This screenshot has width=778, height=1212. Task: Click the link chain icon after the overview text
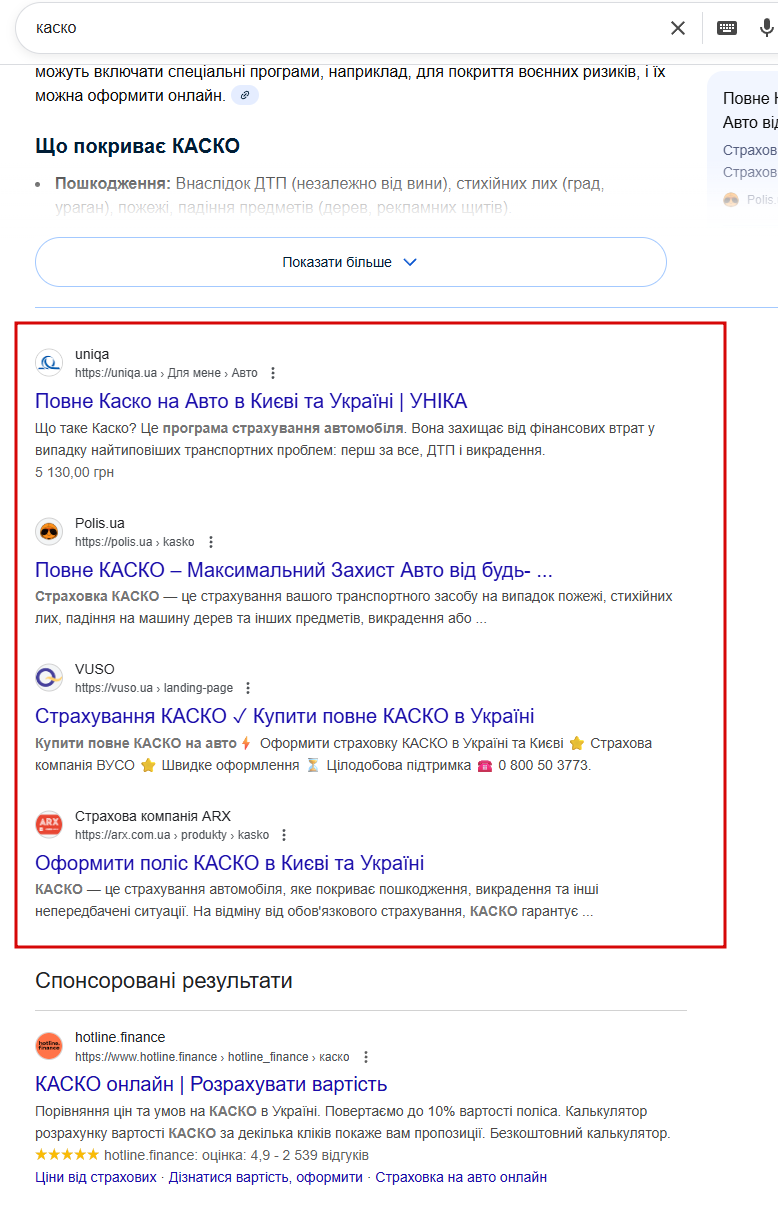pyautogui.click(x=245, y=95)
